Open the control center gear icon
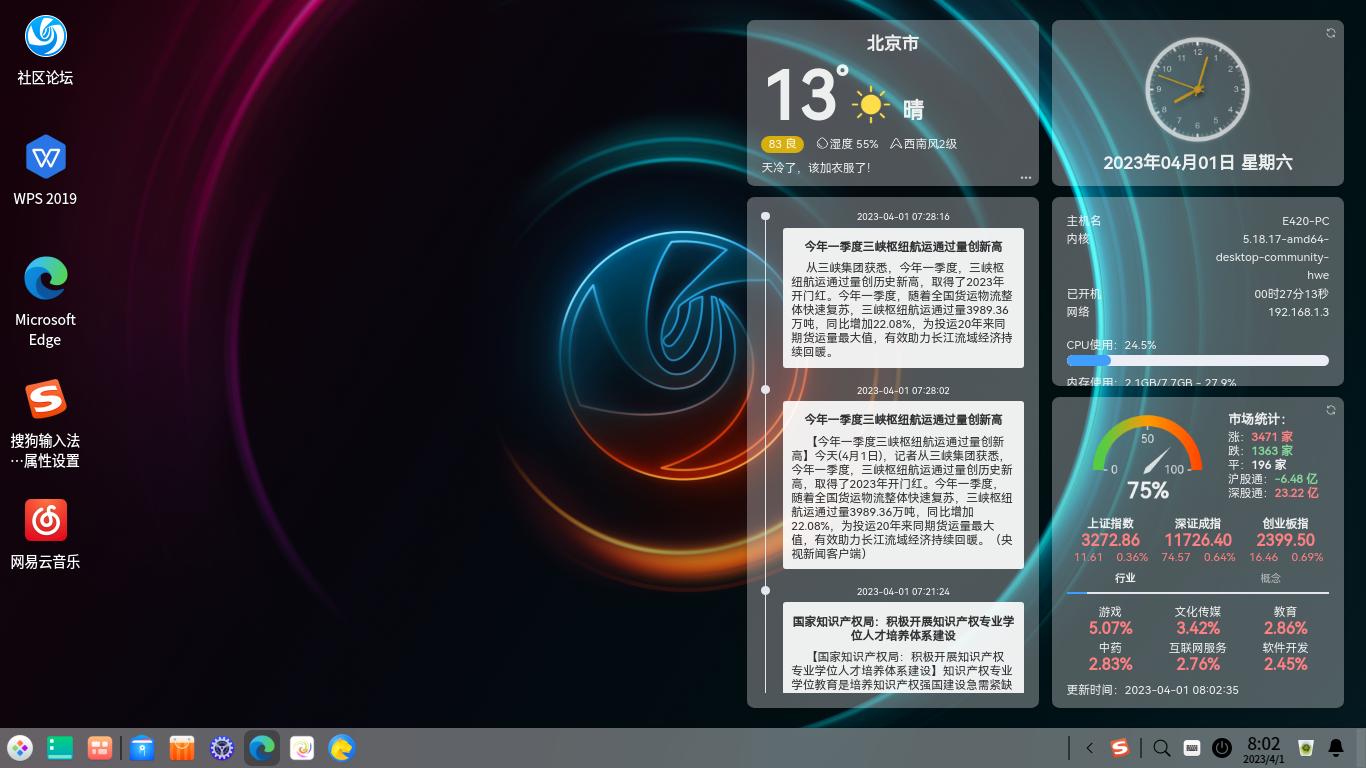 pyautogui.click(x=222, y=748)
